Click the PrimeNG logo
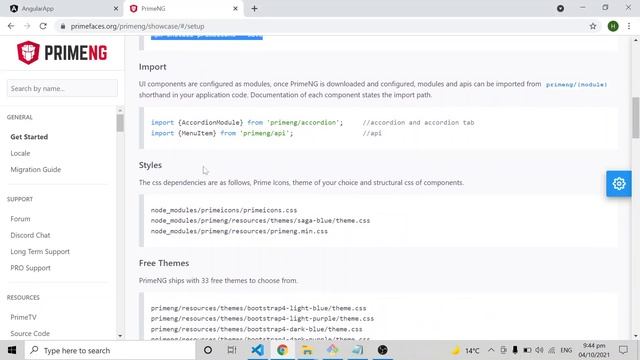640x360 pixels. pos(62,53)
